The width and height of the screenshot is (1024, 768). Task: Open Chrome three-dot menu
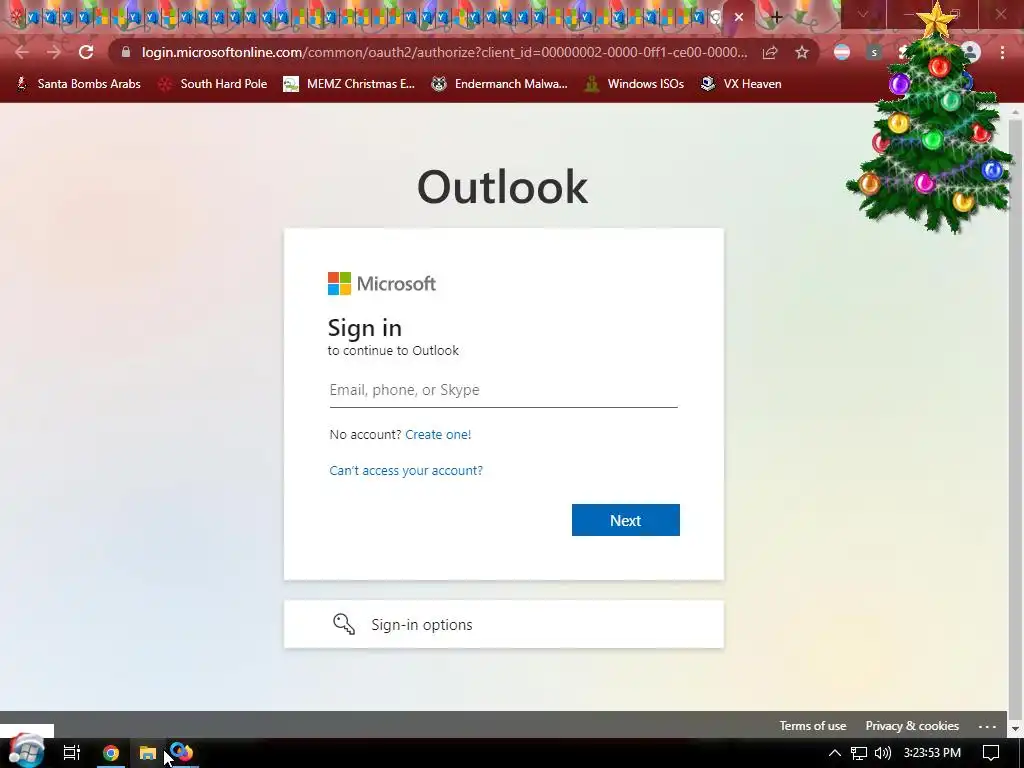click(1002, 52)
